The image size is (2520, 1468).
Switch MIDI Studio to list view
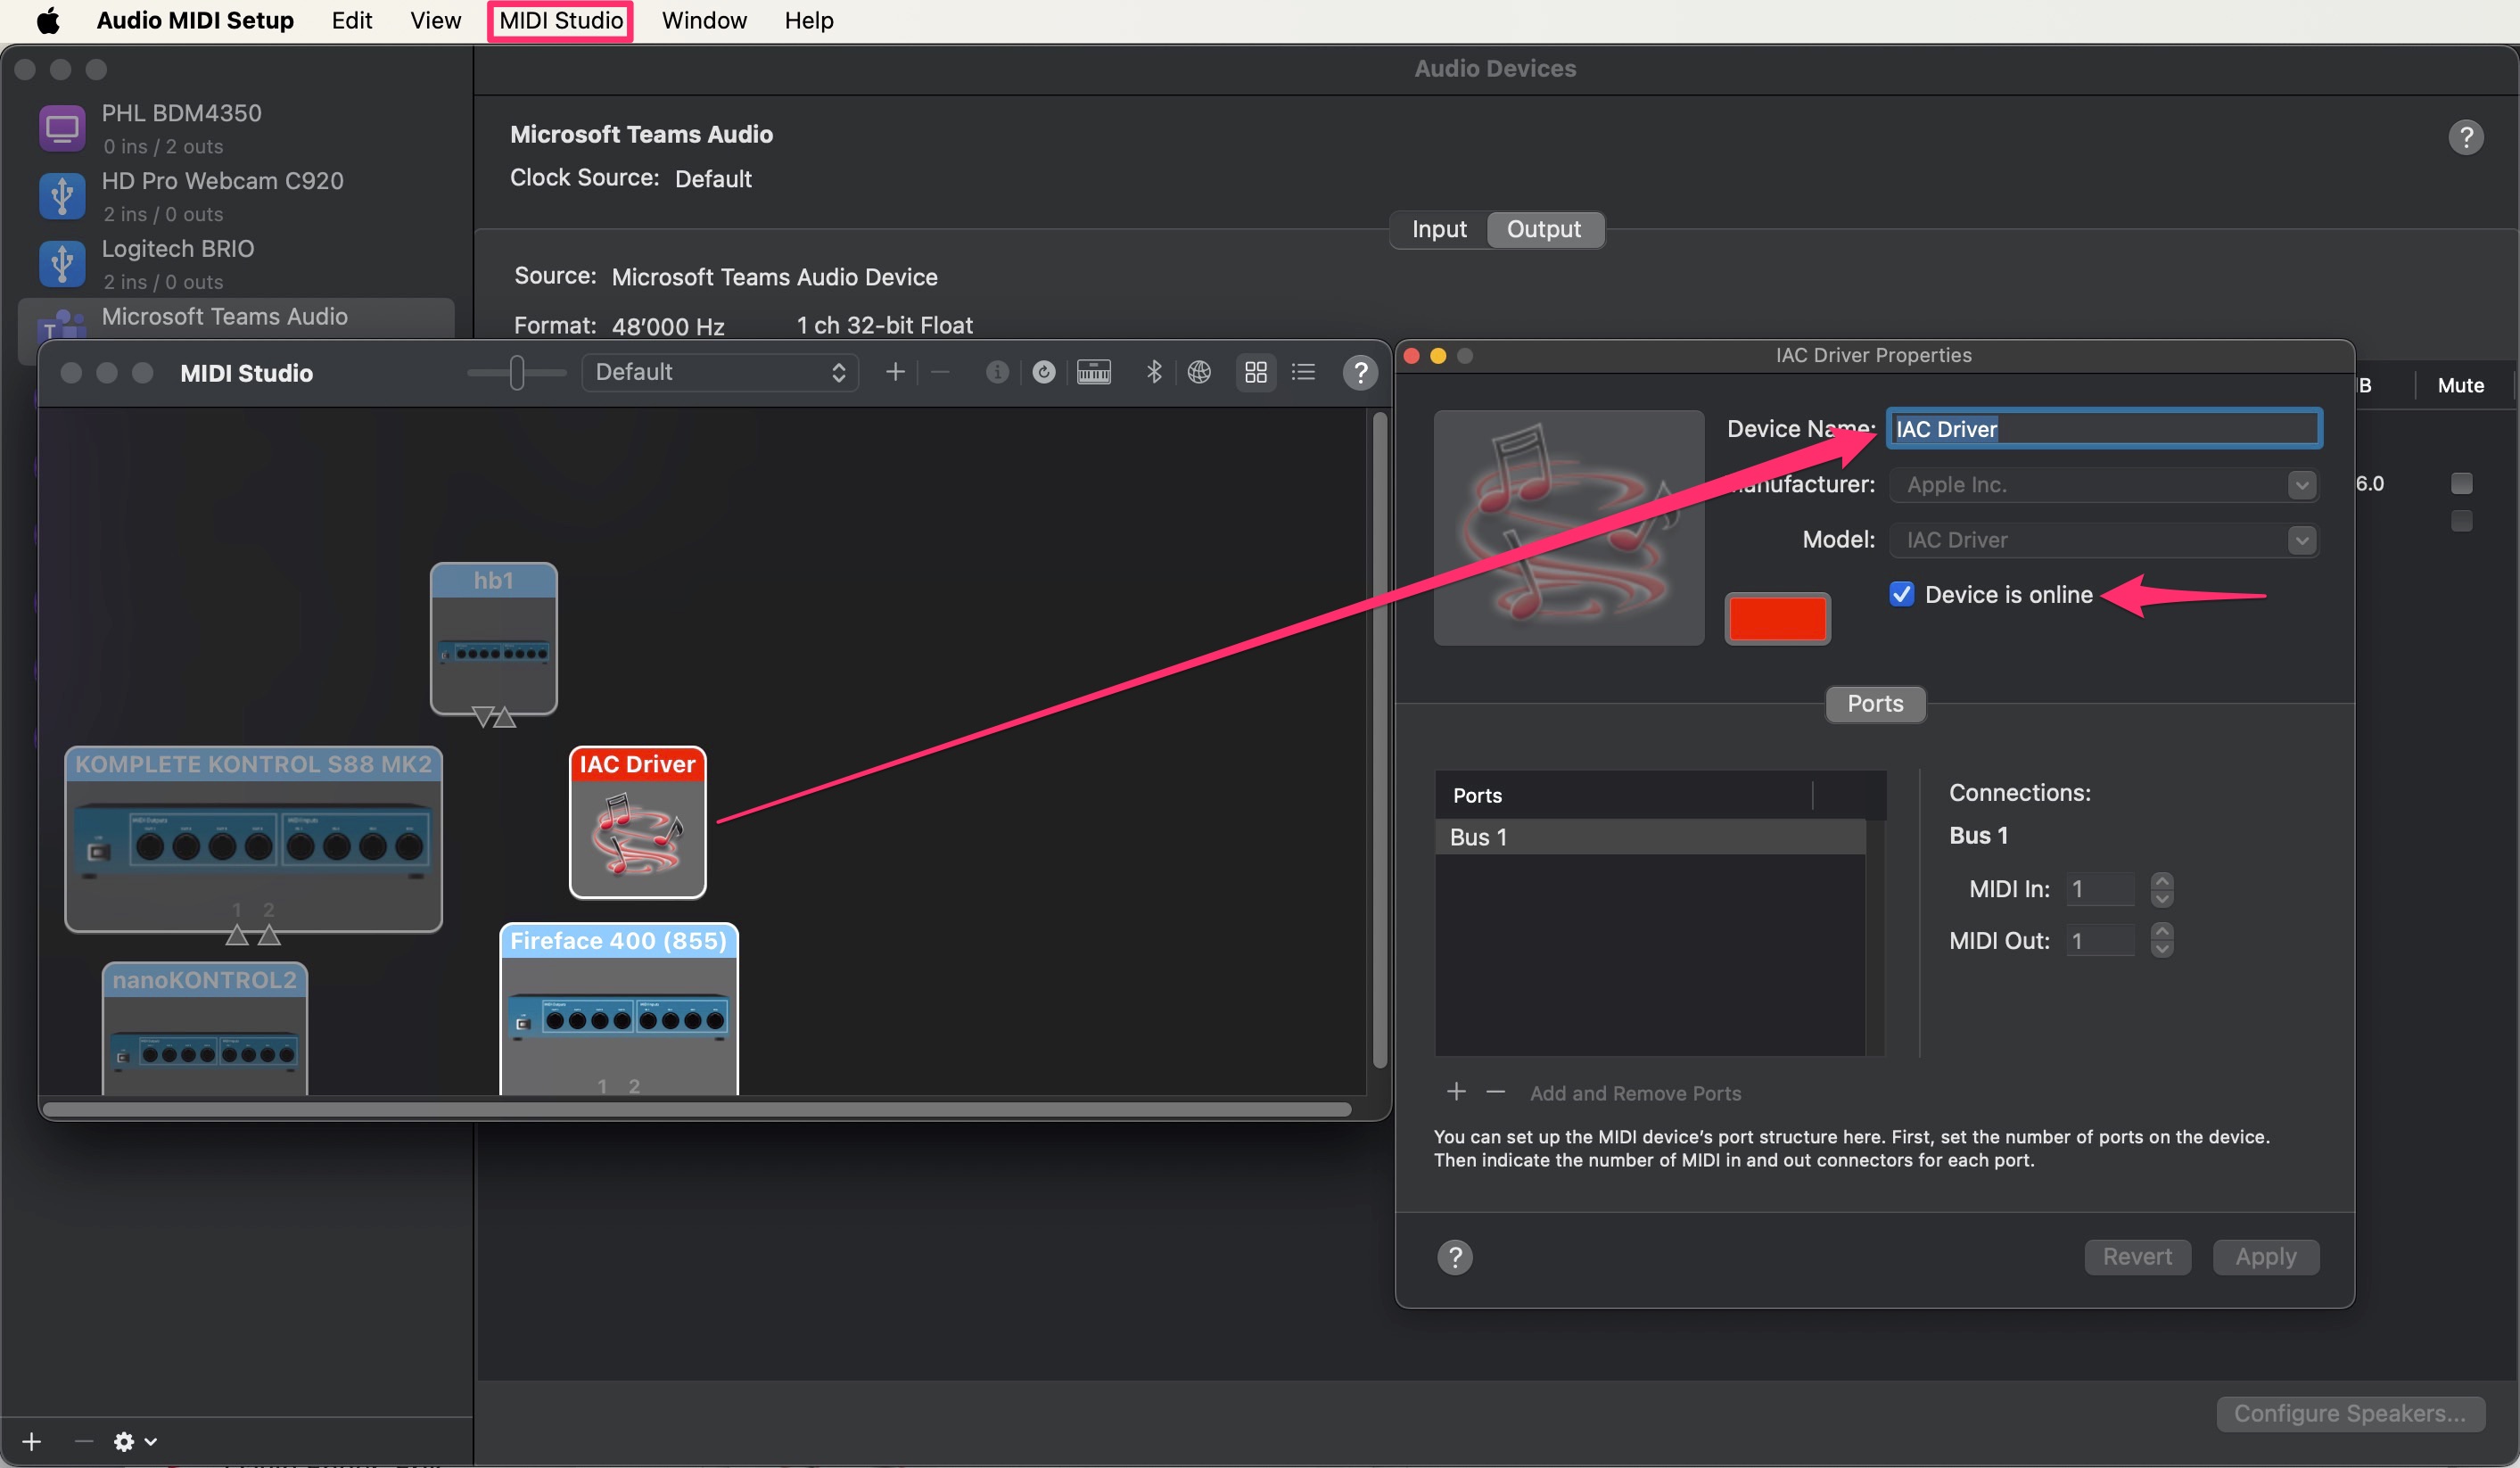(x=1303, y=372)
